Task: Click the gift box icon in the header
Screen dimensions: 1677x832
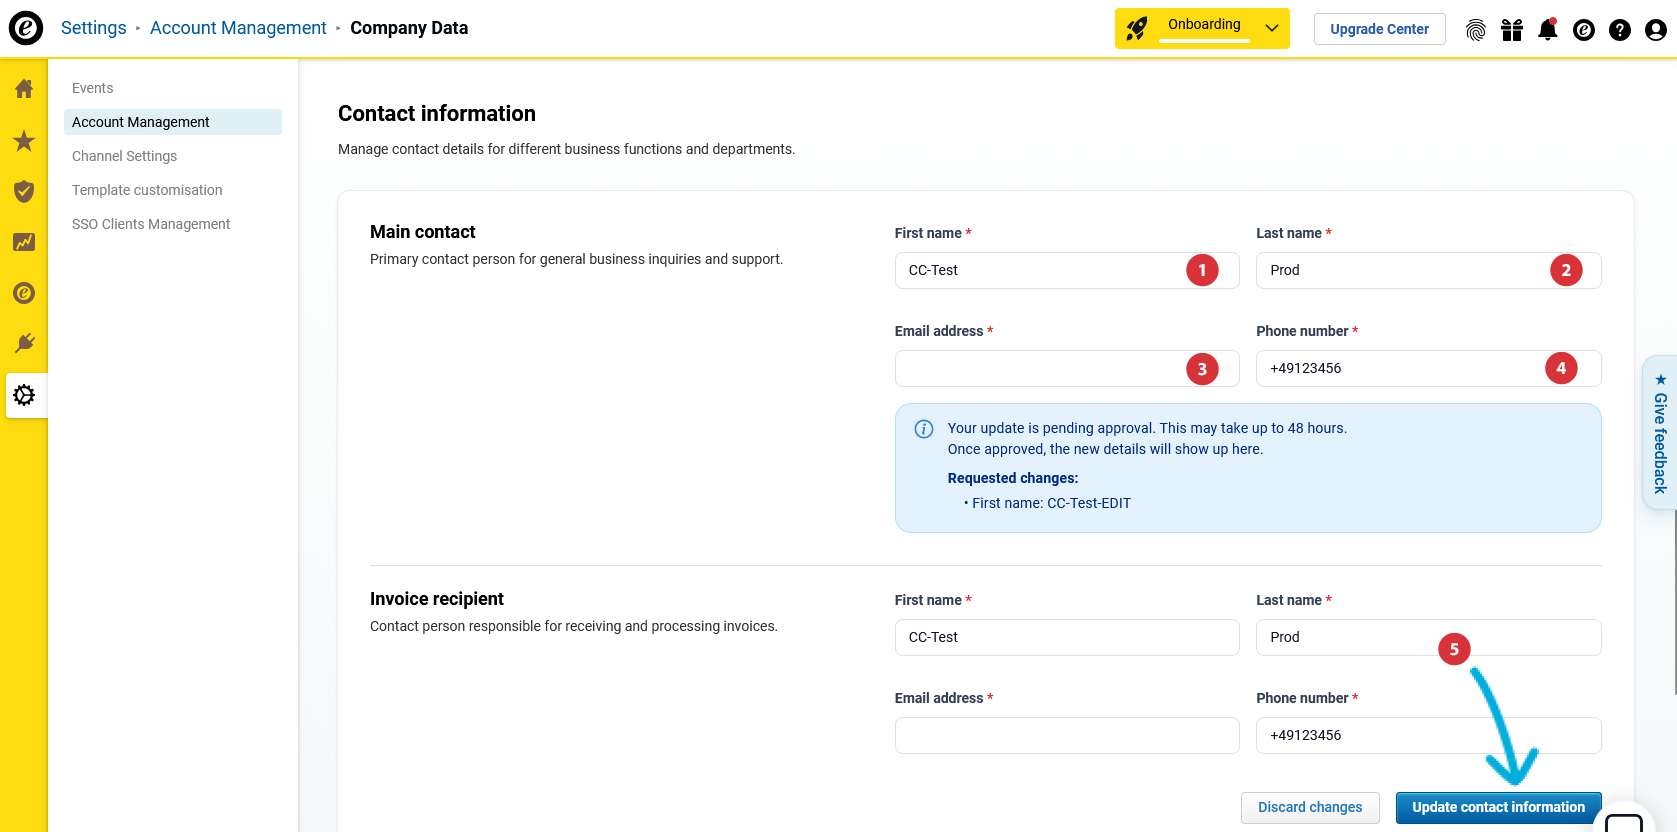Action: pyautogui.click(x=1511, y=30)
